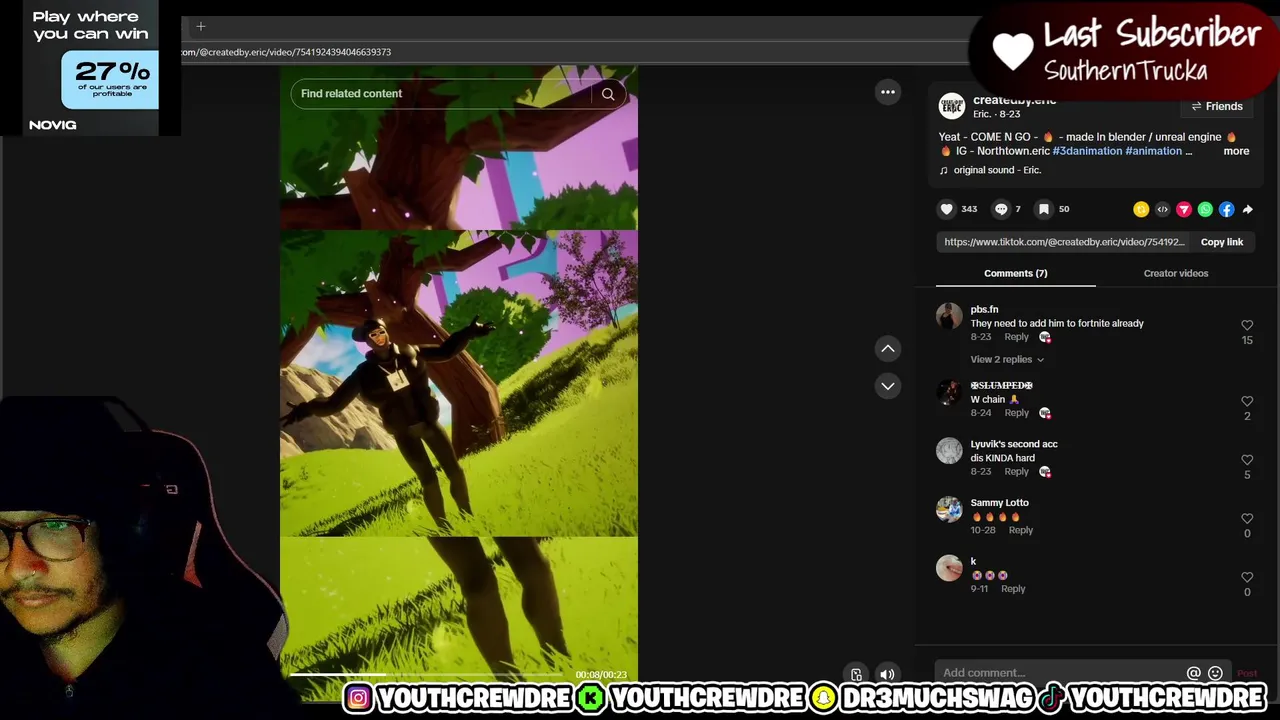Expand description with more link

(x=1236, y=151)
